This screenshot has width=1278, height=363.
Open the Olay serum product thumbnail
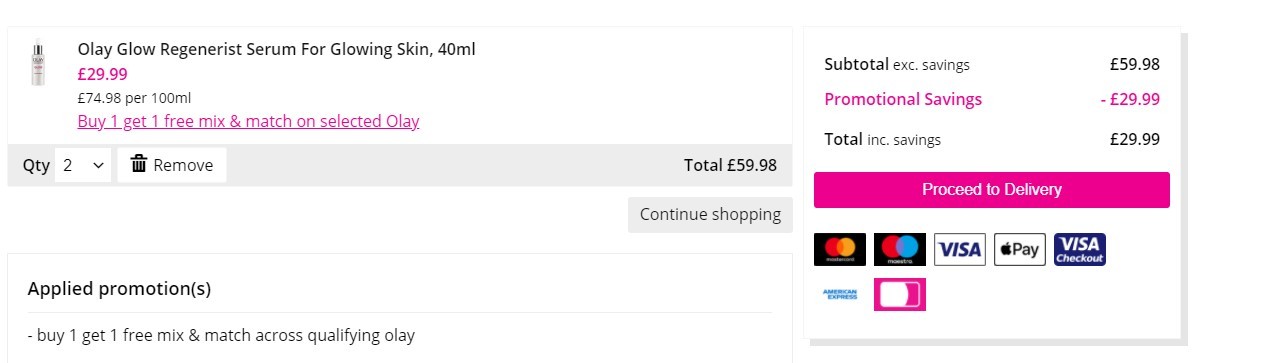tap(38, 63)
